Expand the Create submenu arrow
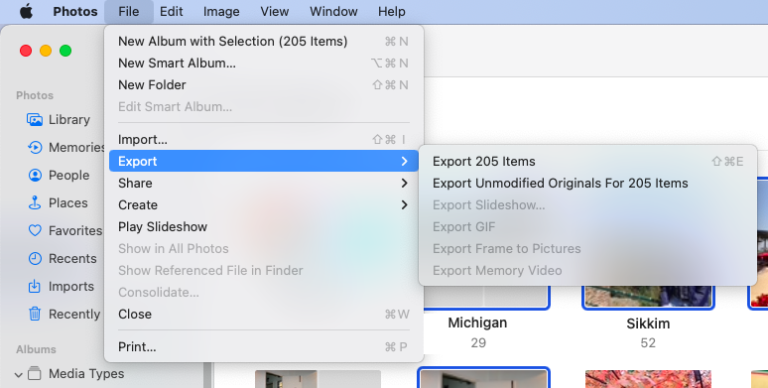Viewport: 768px width, 388px height. 404,205
